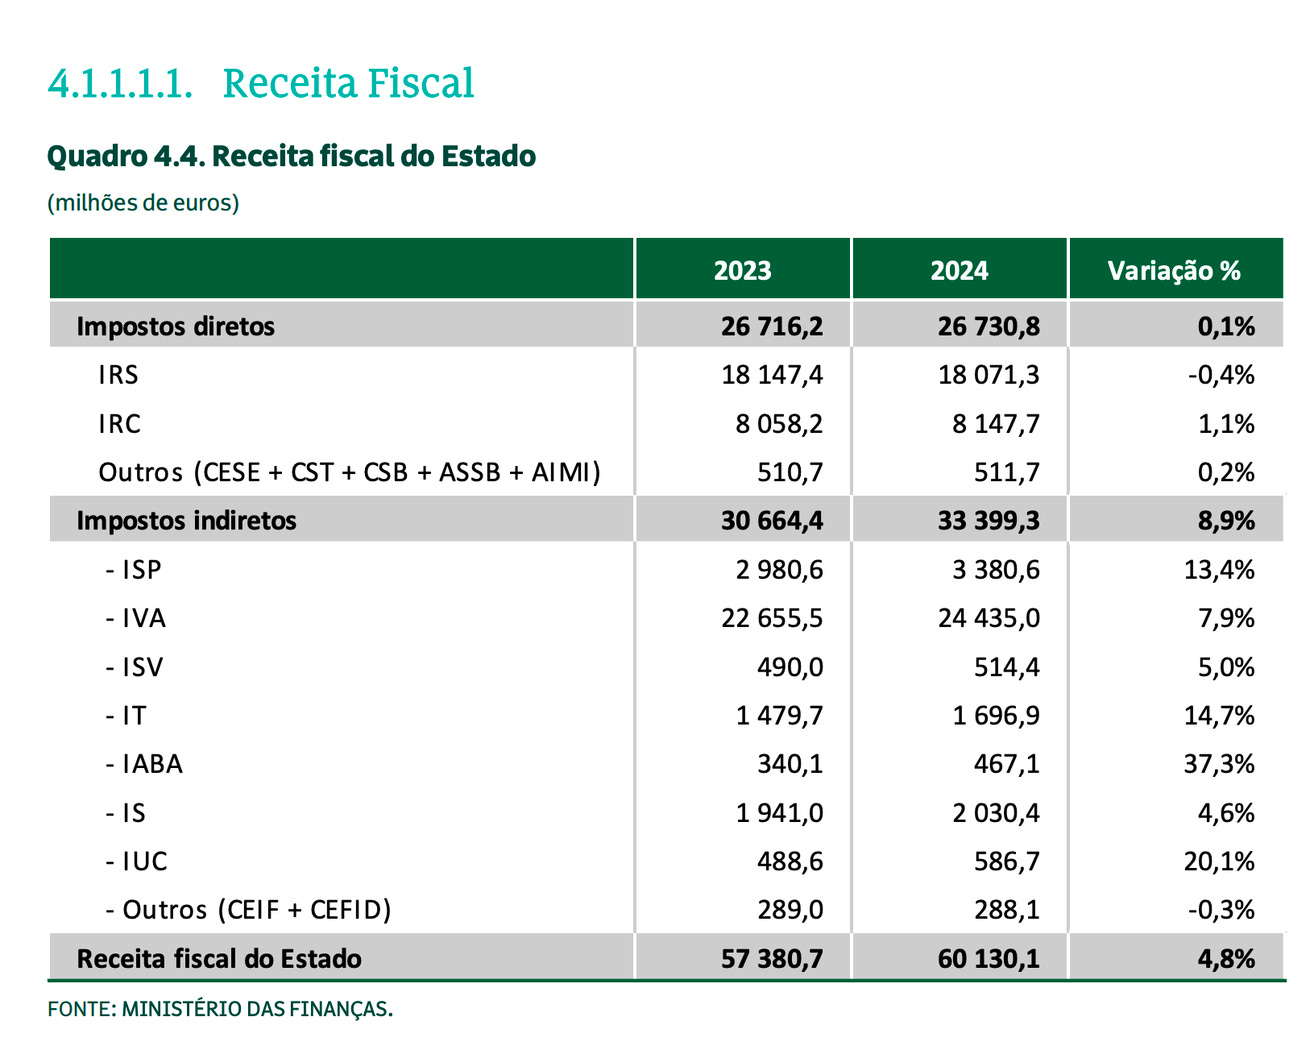This screenshot has width=1310, height=1043.
Task: Click the total value '57 380,7'
Action: click(772, 959)
